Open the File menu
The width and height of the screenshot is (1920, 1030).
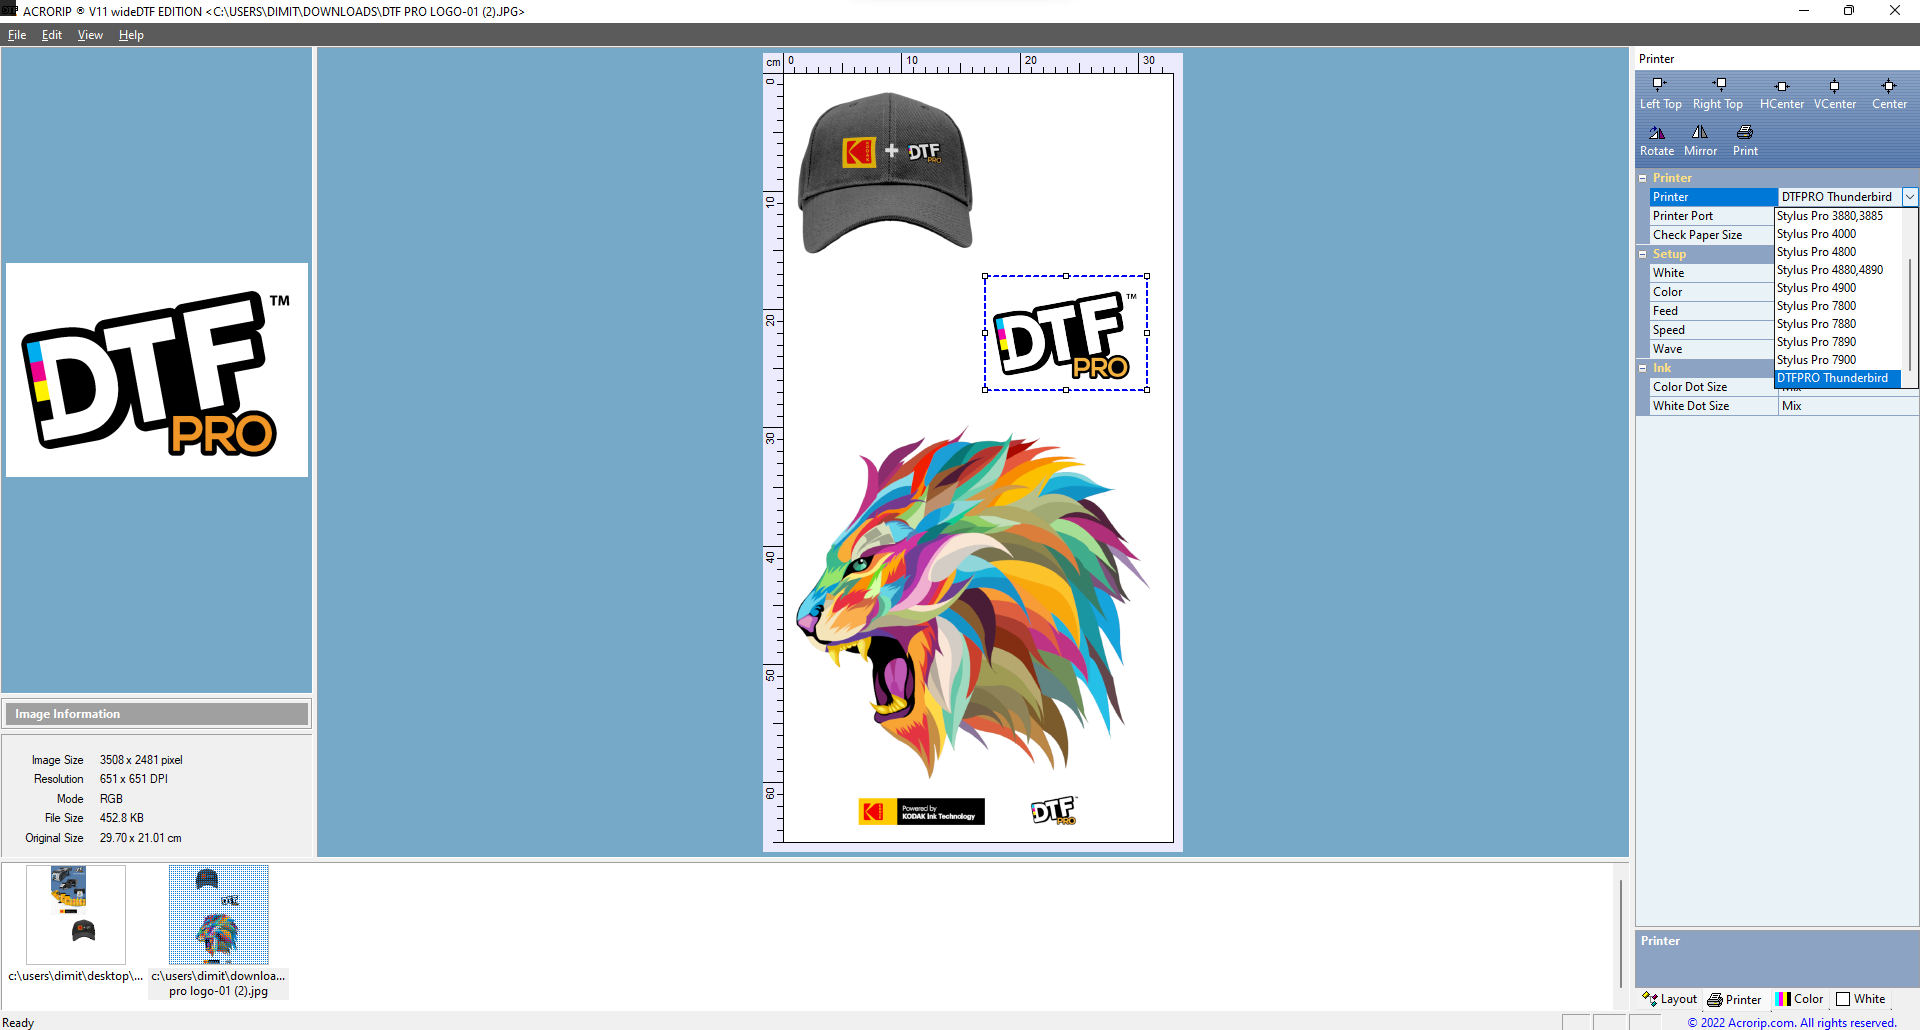pyautogui.click(x=17, y=35)
